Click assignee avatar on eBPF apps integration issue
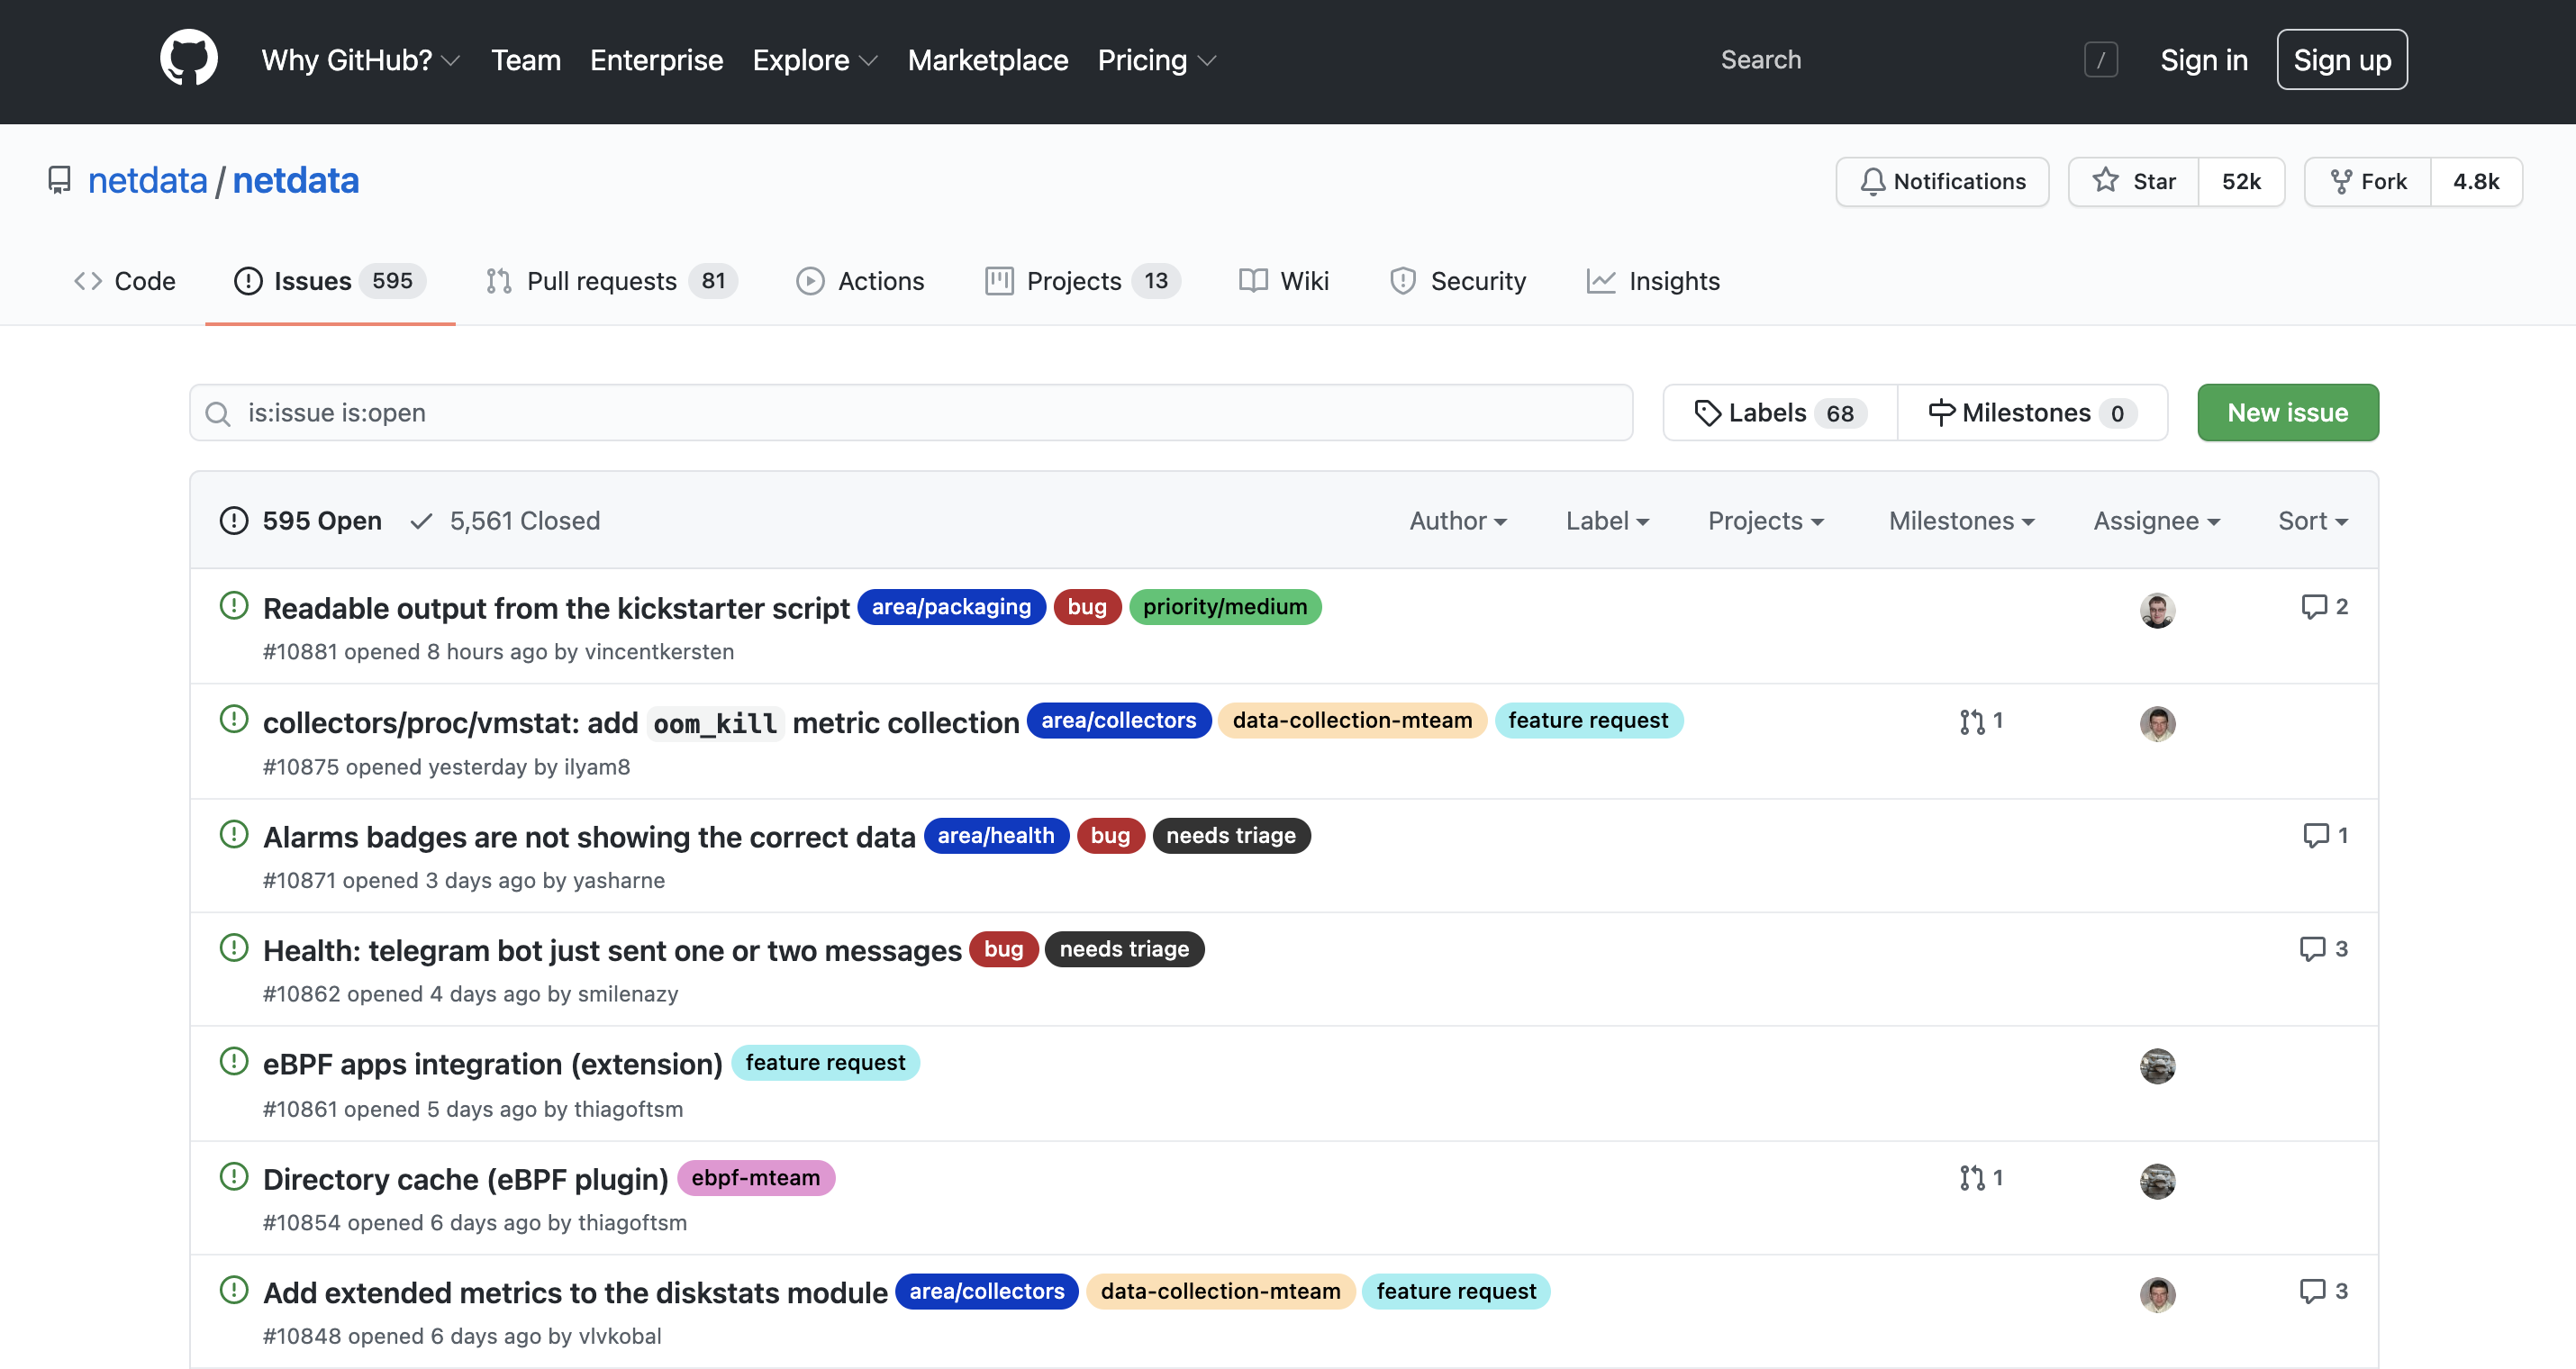The width and height of the screenshot is (2576, 1369). point(2156,1066)
